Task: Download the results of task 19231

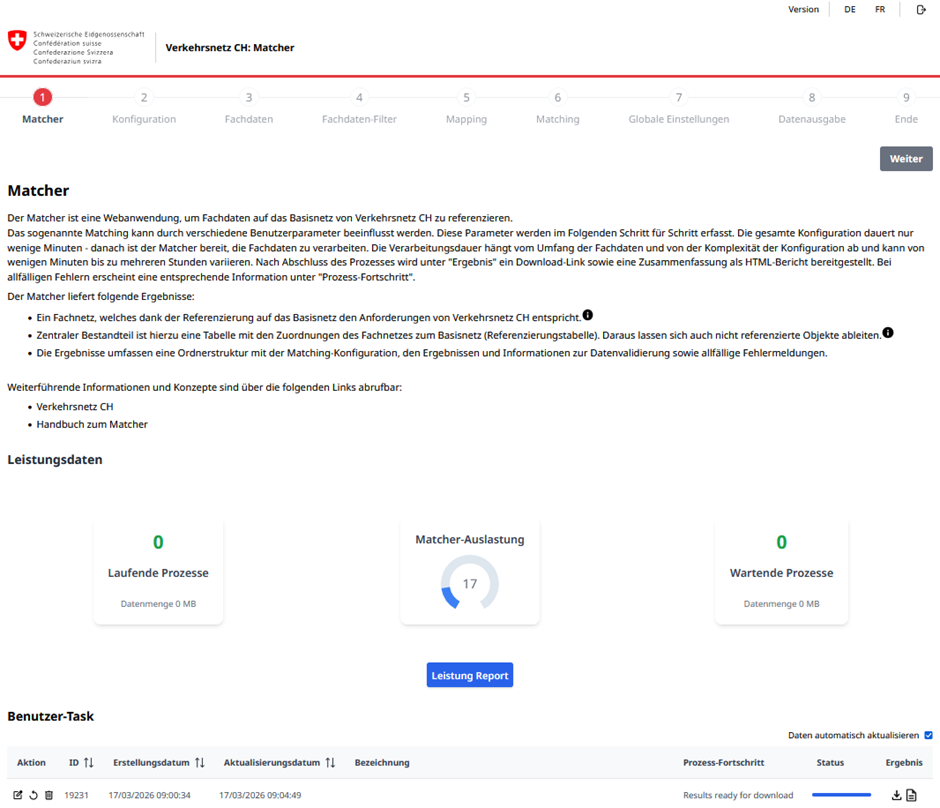Action: [897, 795]
